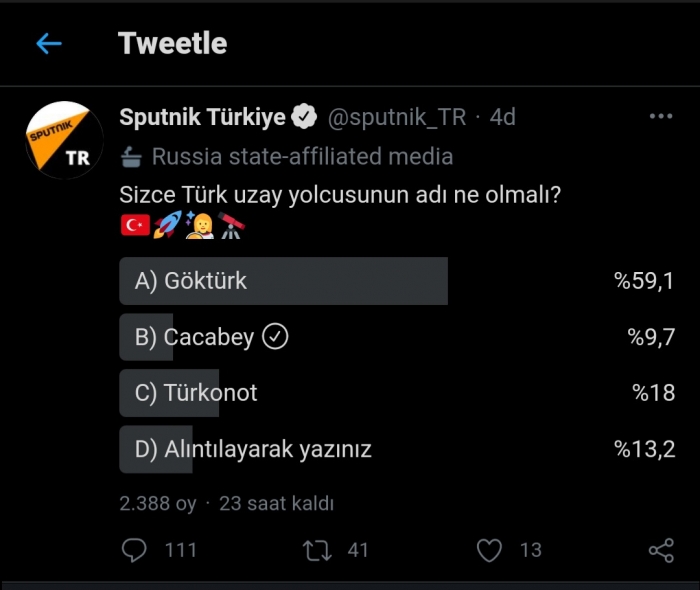This screenshot has width=700, height=590.
Task: Tap the selected checkmark on Cacabey
Action: [x=275, y=337]
